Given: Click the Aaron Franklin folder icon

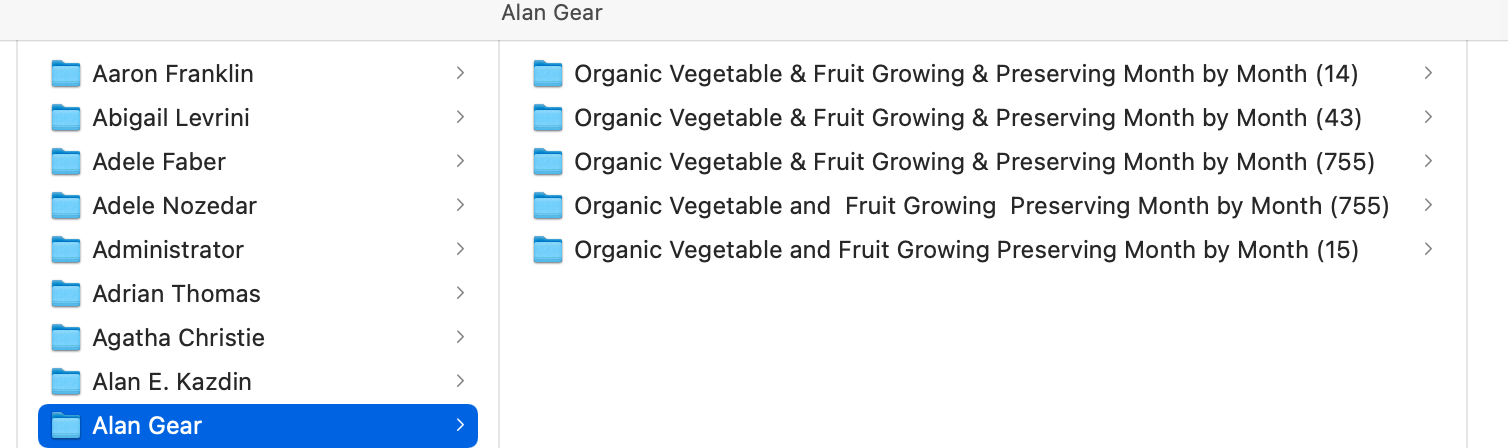Looking at the screenshot, I should [66, 74].
